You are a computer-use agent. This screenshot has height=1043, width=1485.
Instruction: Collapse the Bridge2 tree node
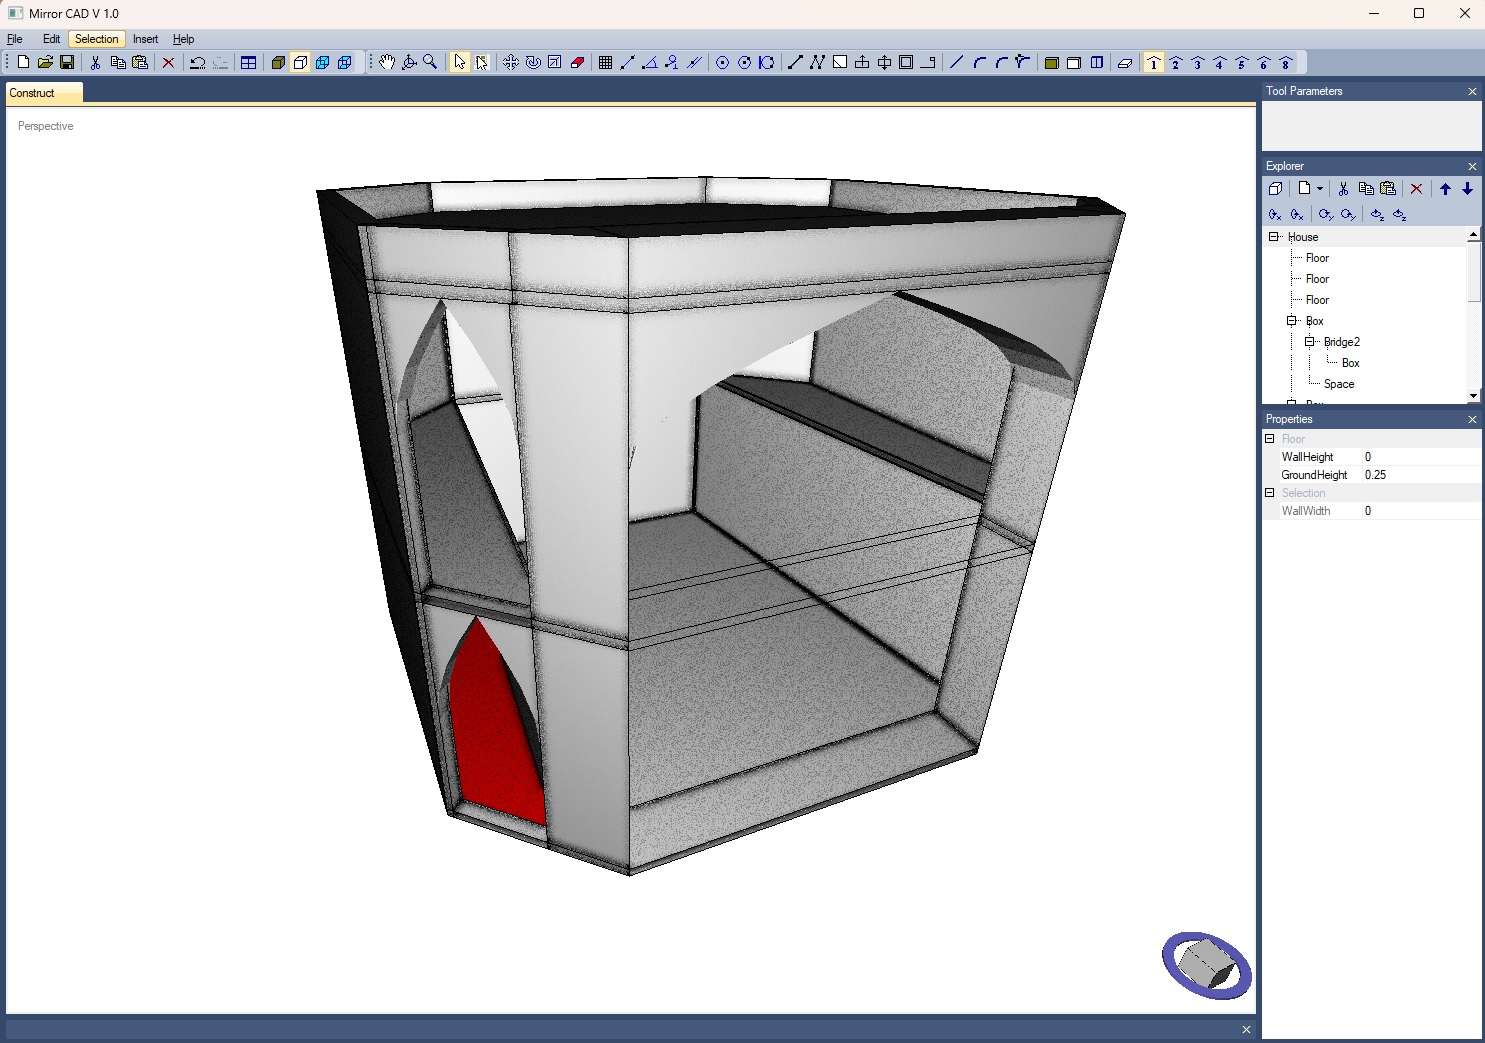point(1310,342)
